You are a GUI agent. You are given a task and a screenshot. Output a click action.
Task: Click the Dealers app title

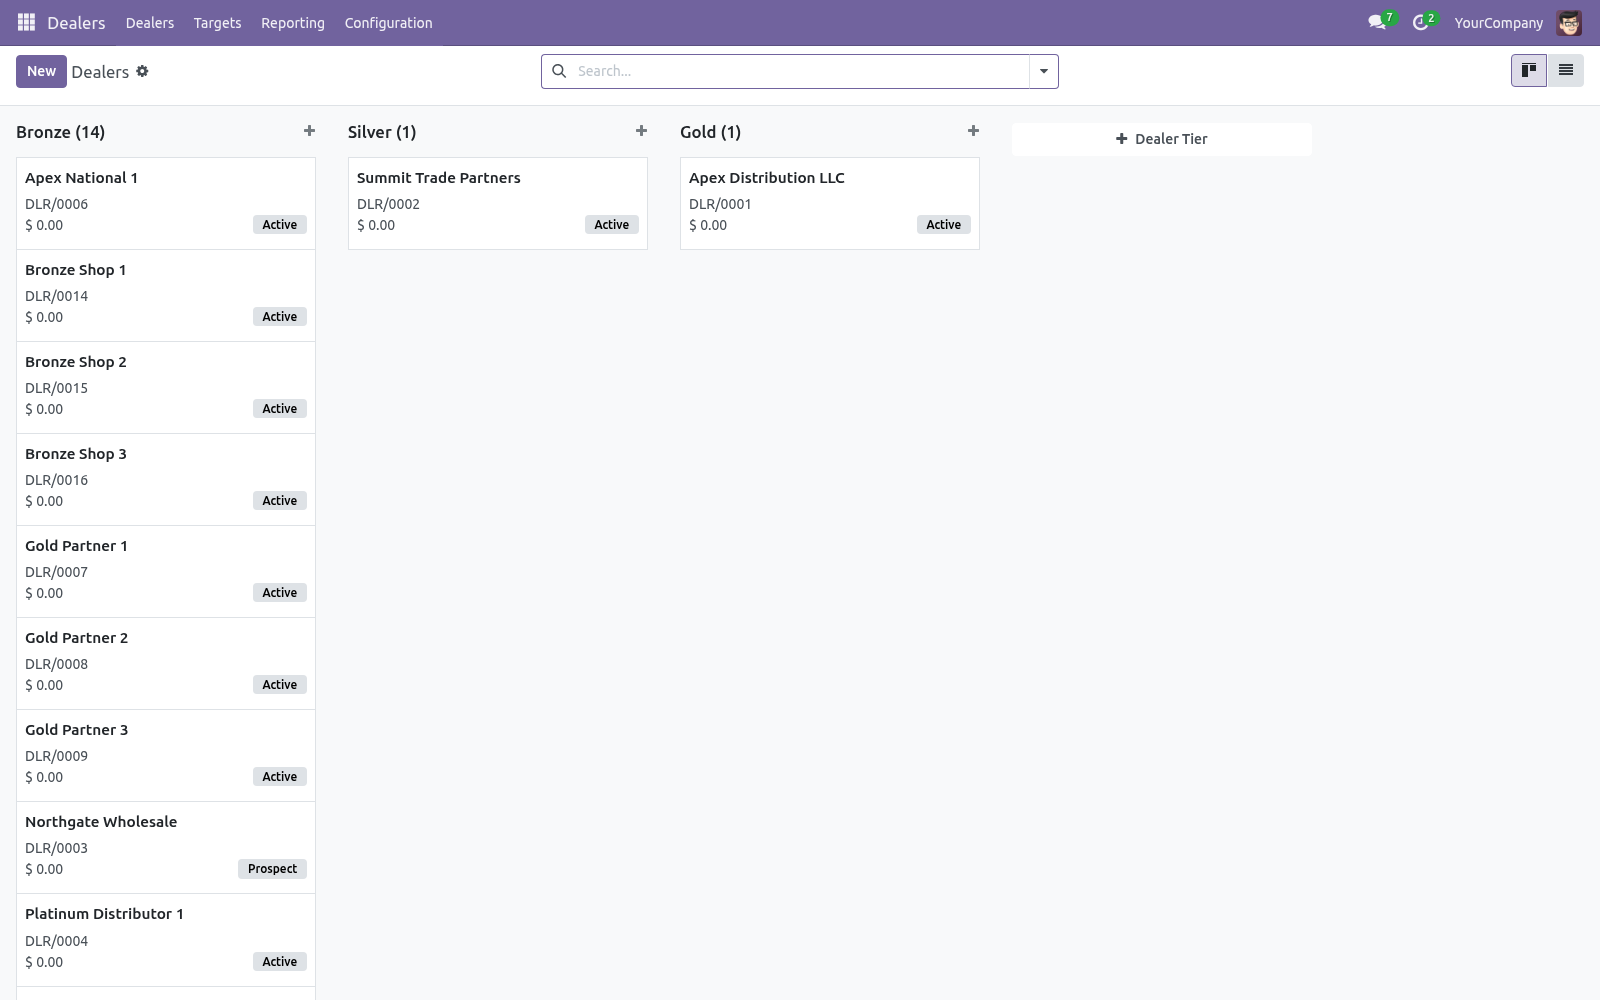(76, 23)
